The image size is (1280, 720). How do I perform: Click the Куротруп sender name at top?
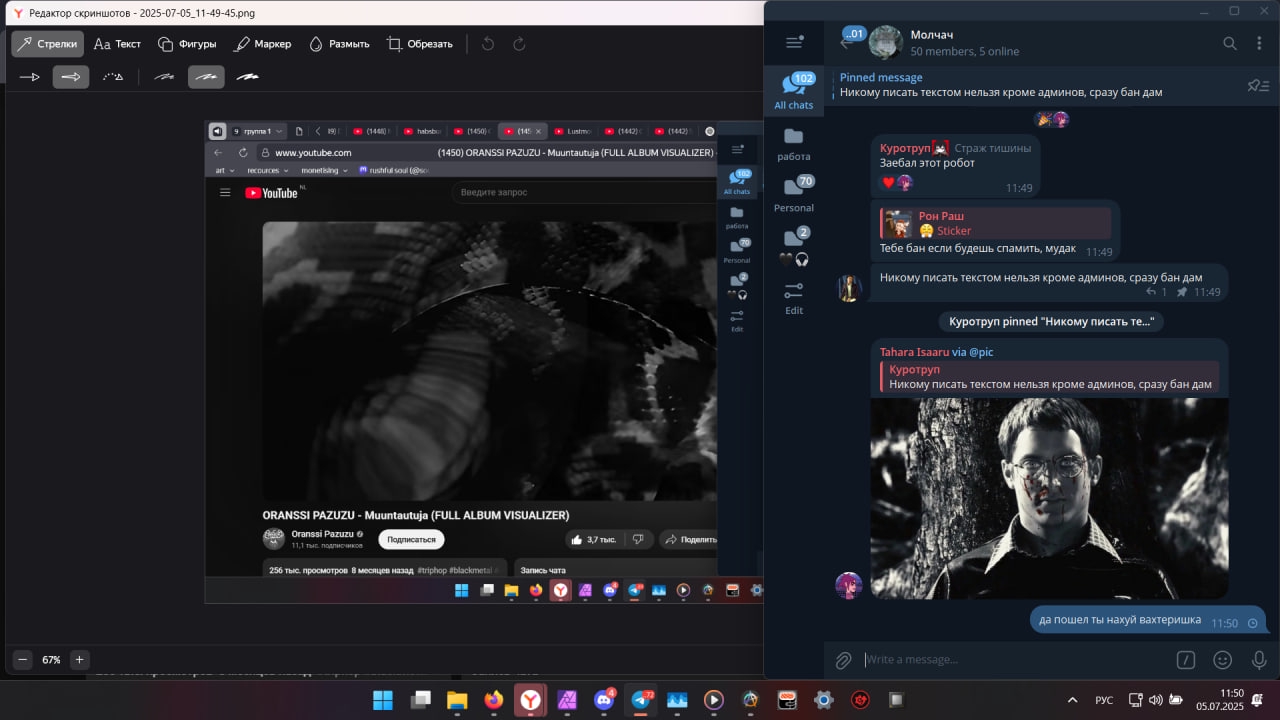click(x=904, y=148)
